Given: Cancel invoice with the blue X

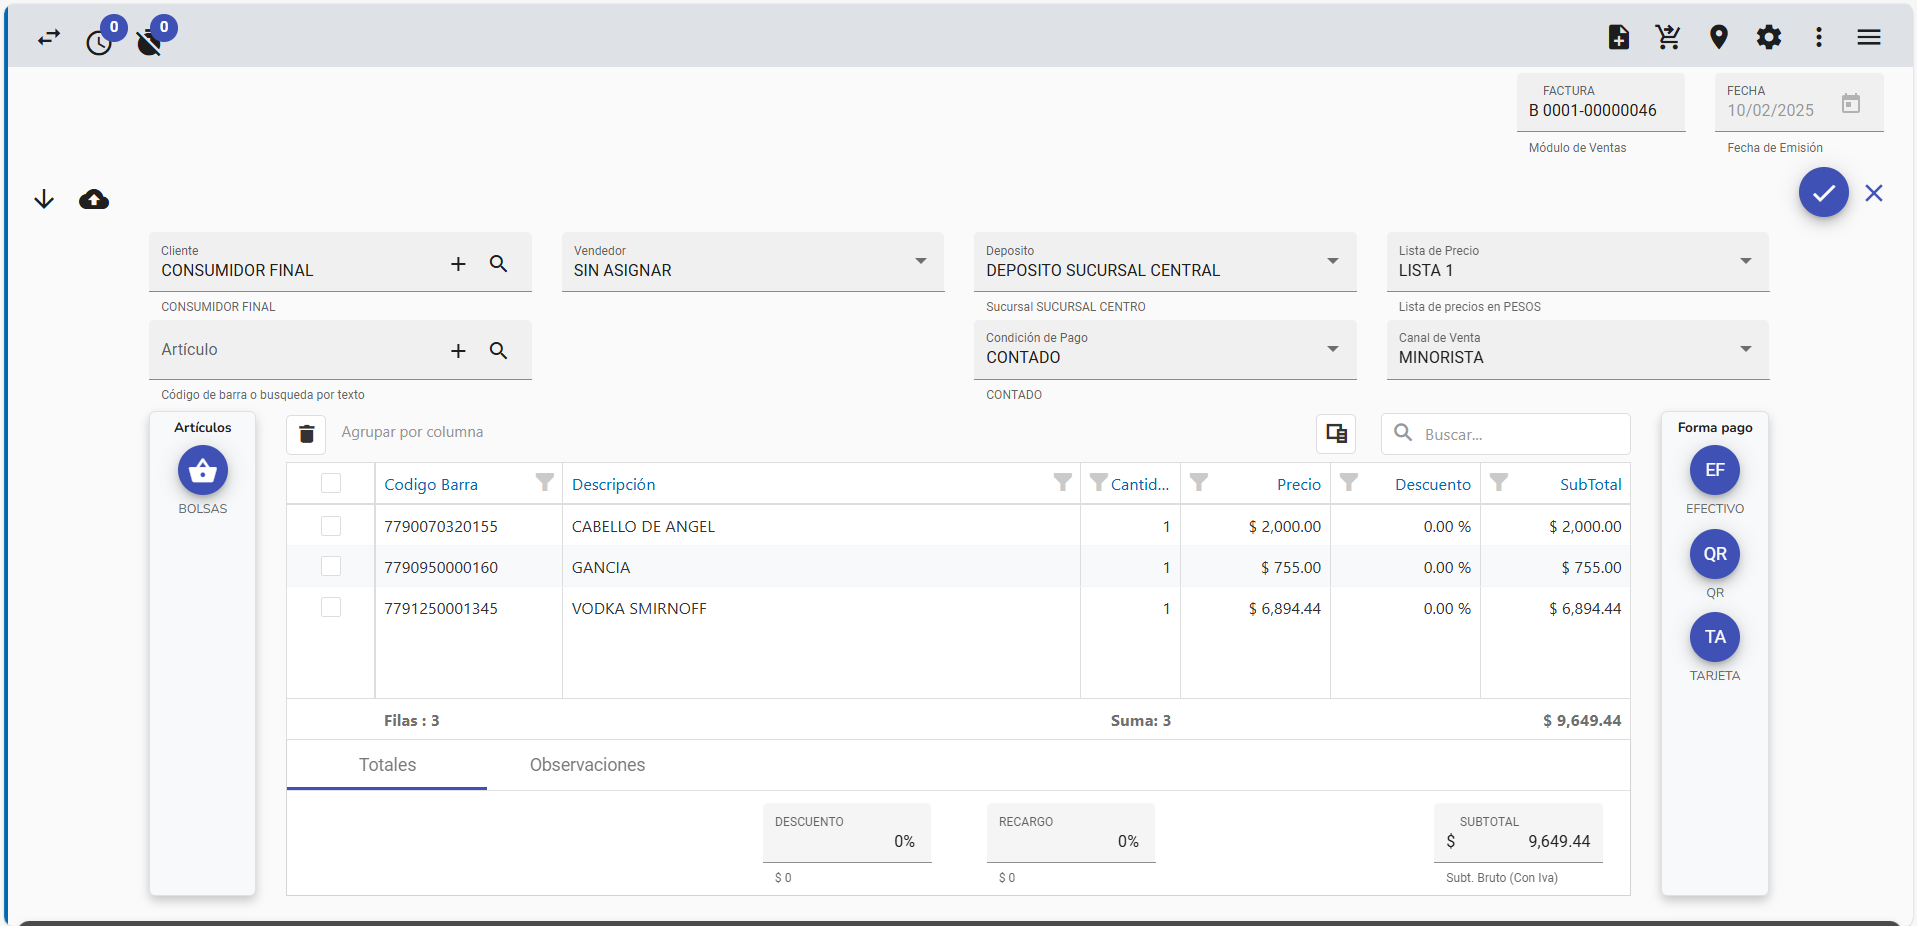Looking at the screenshot, I should pos(1874,193).
